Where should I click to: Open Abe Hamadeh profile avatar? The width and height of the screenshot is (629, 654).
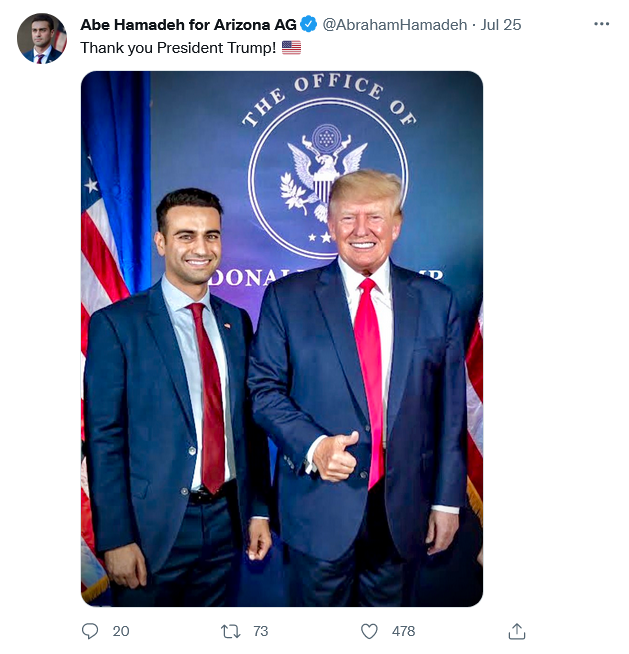click(x=42, y=38)
